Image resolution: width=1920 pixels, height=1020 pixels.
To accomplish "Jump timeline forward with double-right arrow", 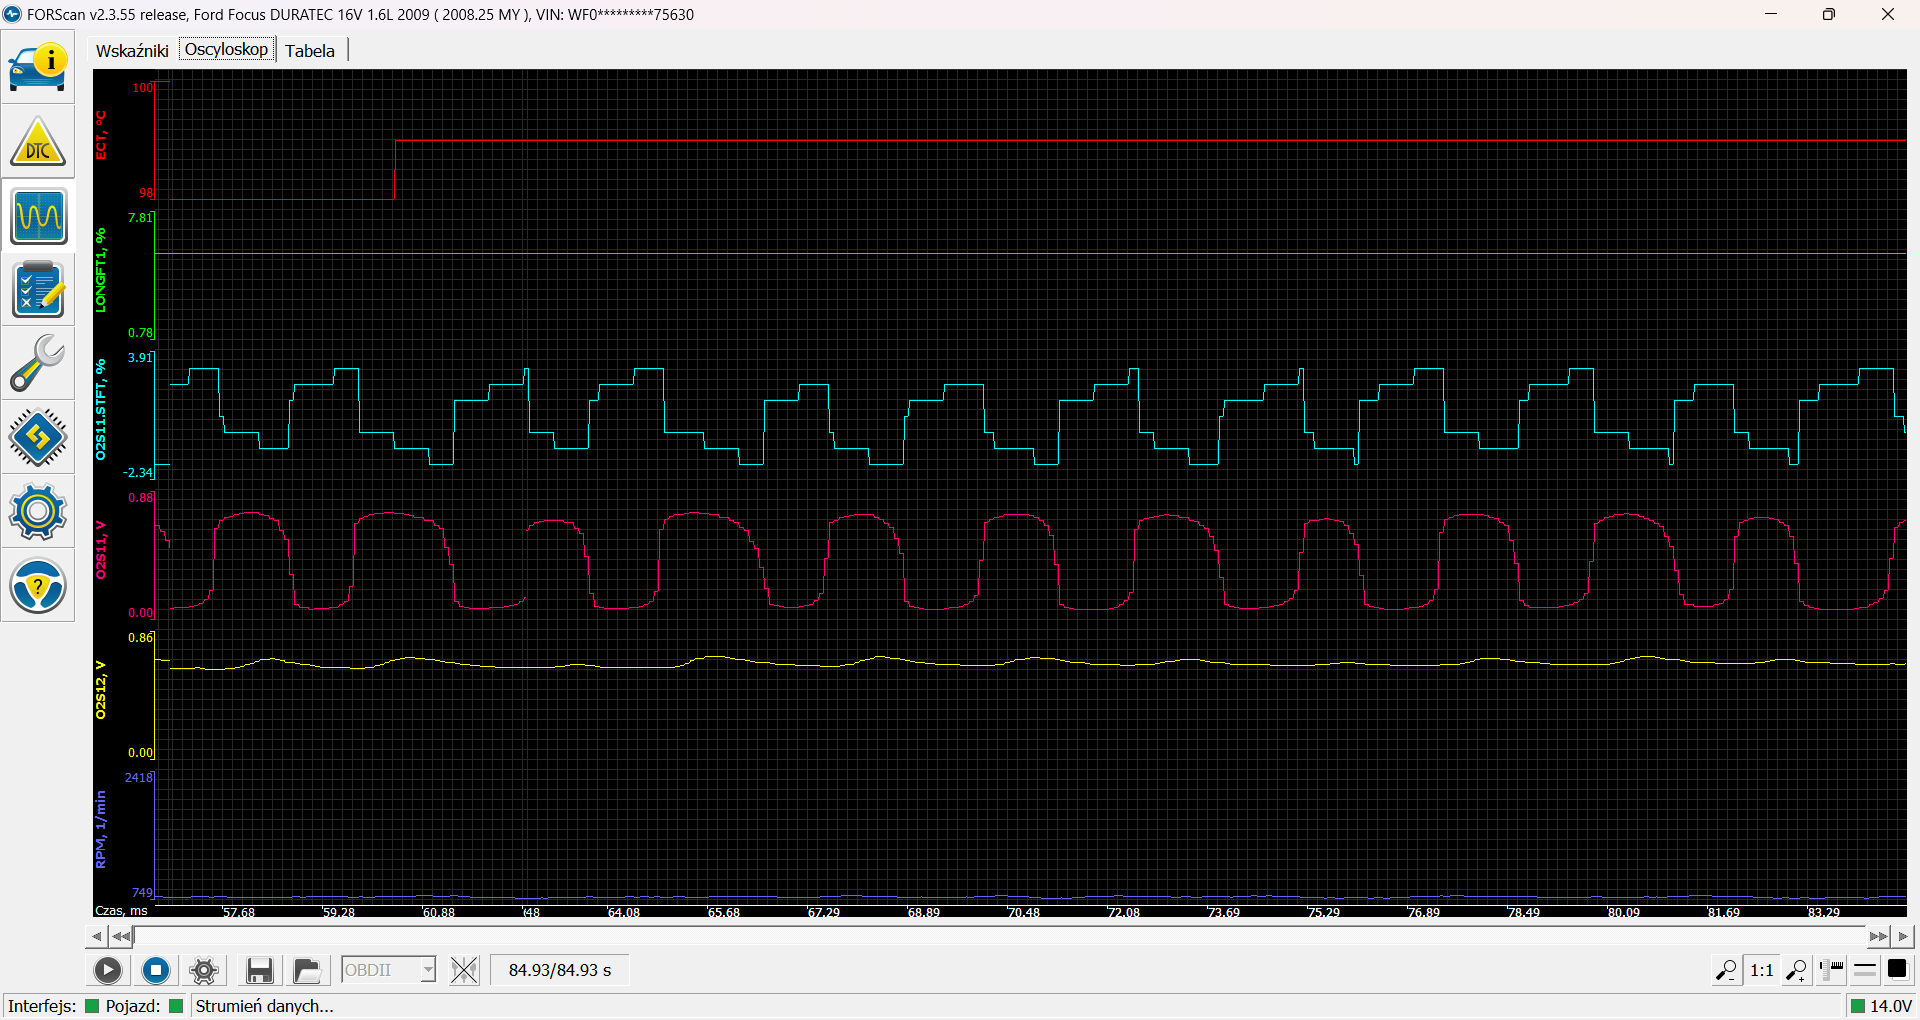I will click(x=1879, y=937).
